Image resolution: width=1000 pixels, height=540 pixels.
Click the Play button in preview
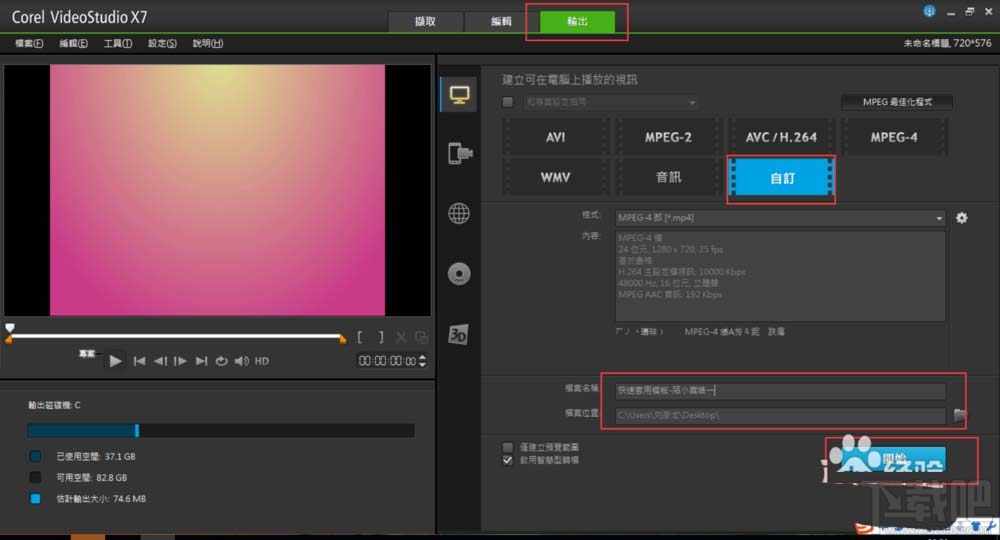point(116,361)
